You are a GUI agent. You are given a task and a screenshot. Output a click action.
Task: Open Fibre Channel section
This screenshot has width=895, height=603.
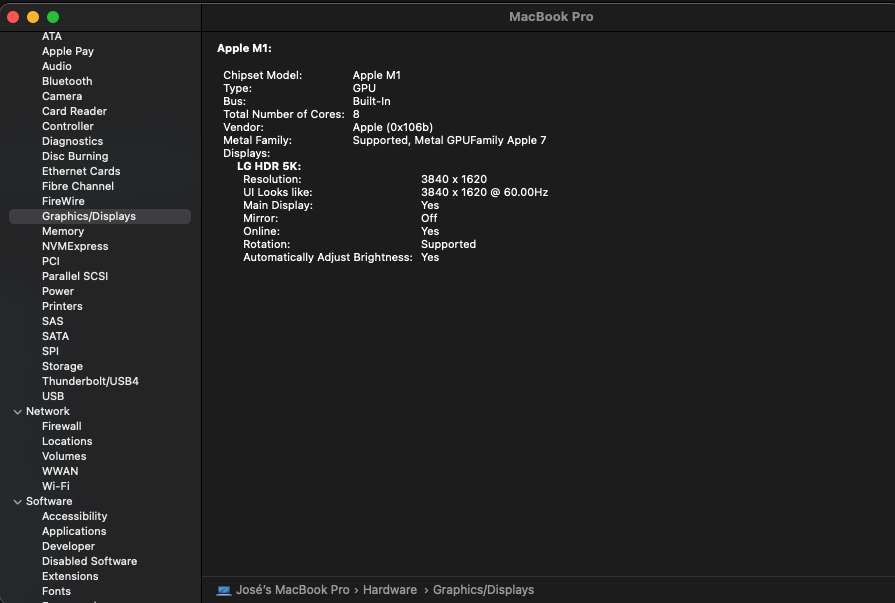[x=78, y=186]
